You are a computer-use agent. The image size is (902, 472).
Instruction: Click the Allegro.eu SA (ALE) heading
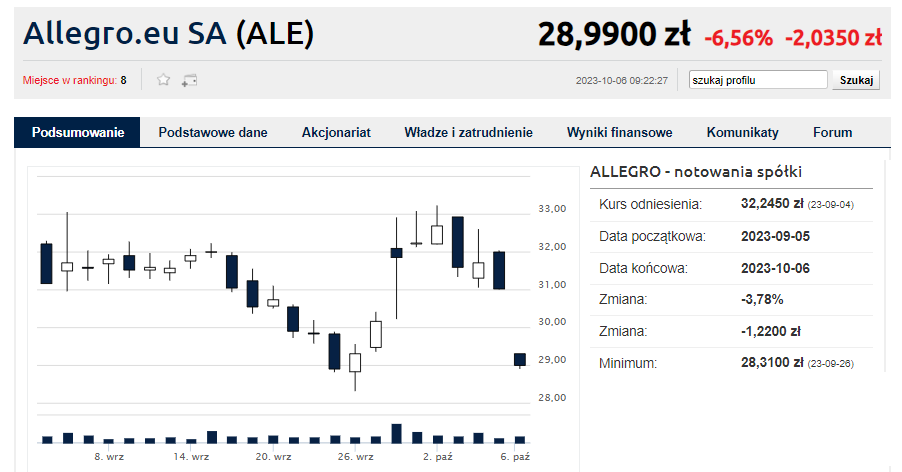click(x=169, y=34)
